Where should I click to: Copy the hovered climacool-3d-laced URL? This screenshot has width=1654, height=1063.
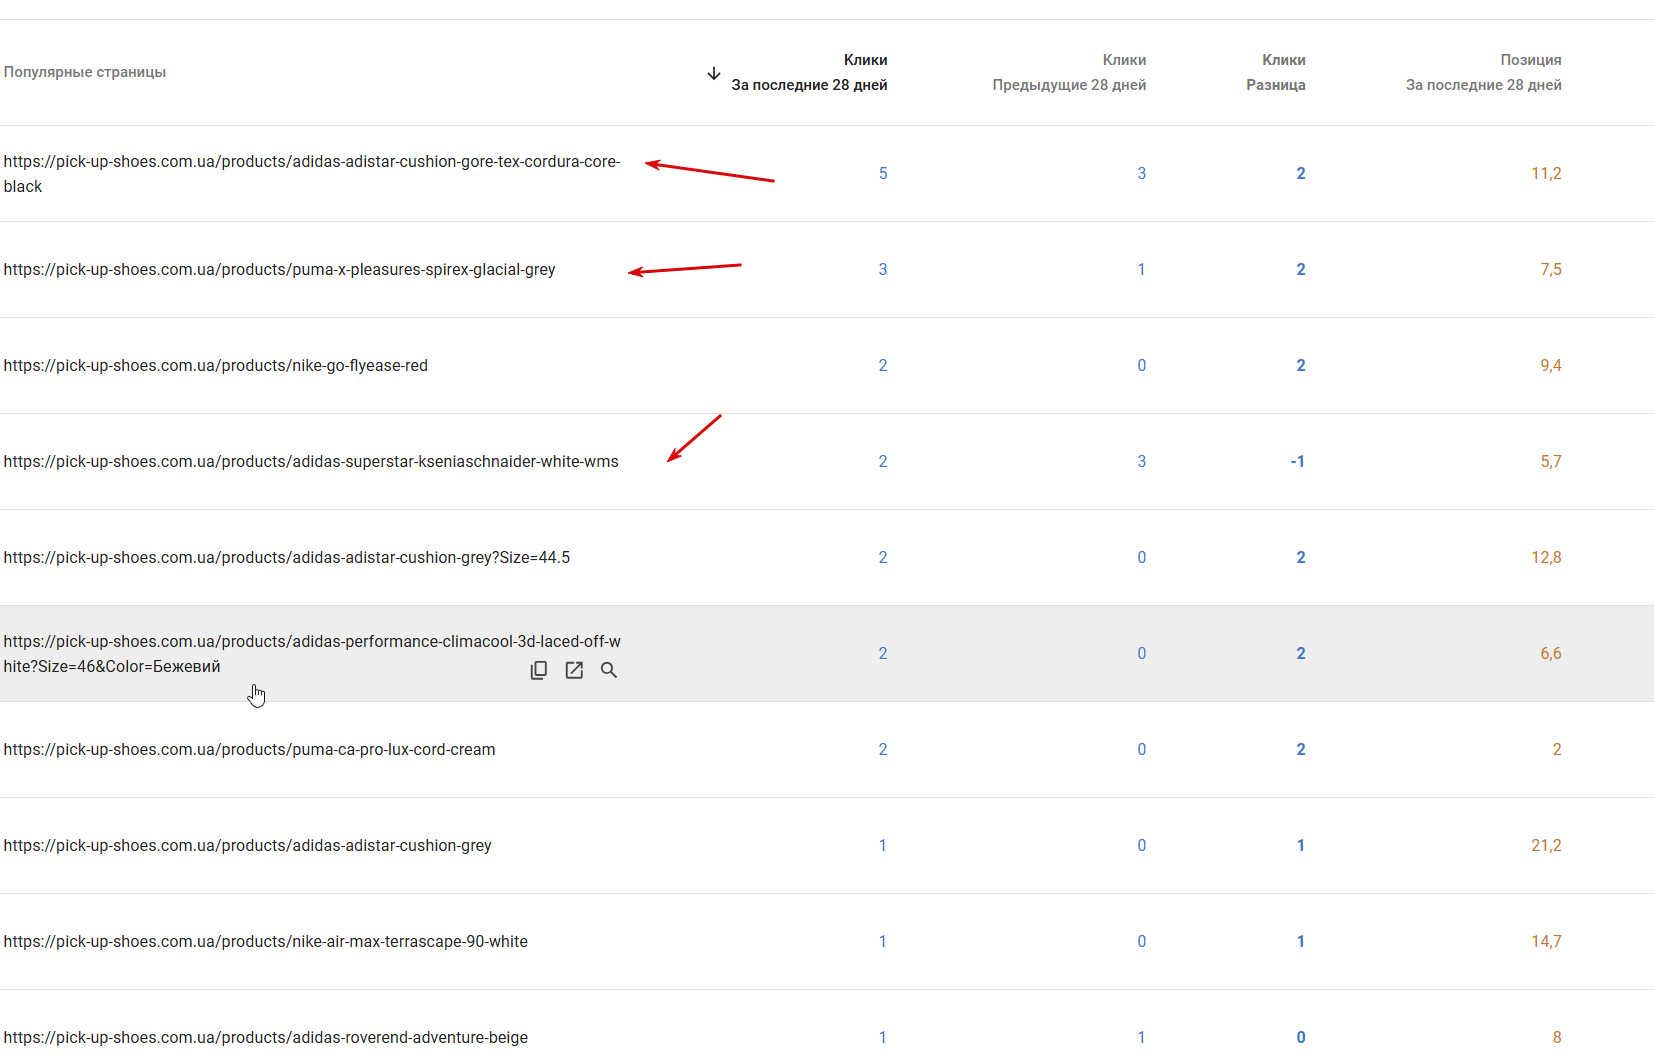pyautogui.click(x=539, y=670)
